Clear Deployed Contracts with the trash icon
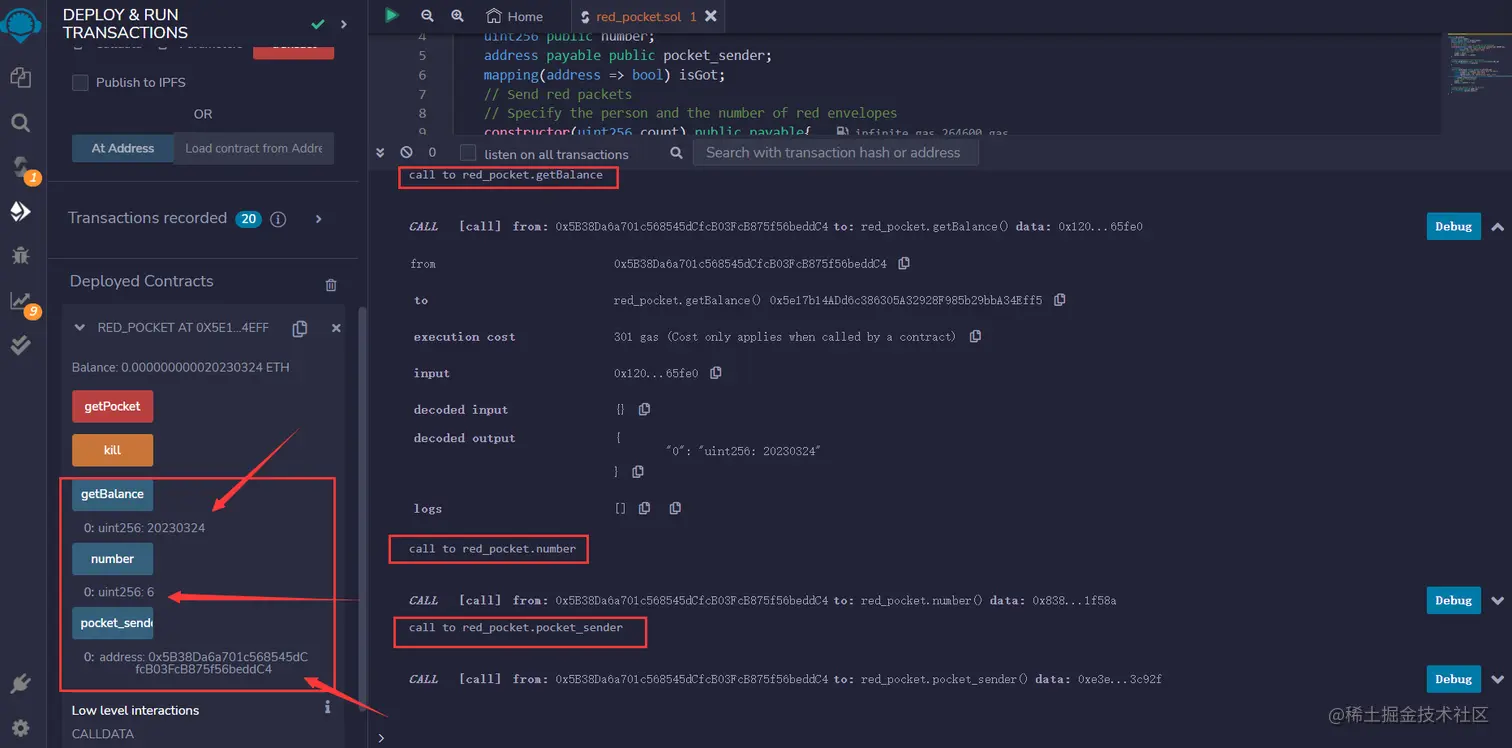 point(331,285)
